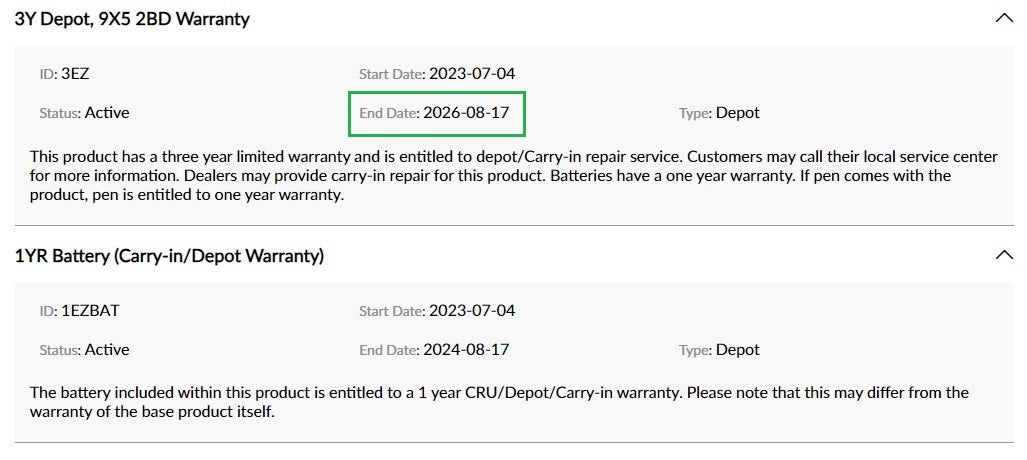Click the 2026-08-17 end date value

(x=466, y=113)
